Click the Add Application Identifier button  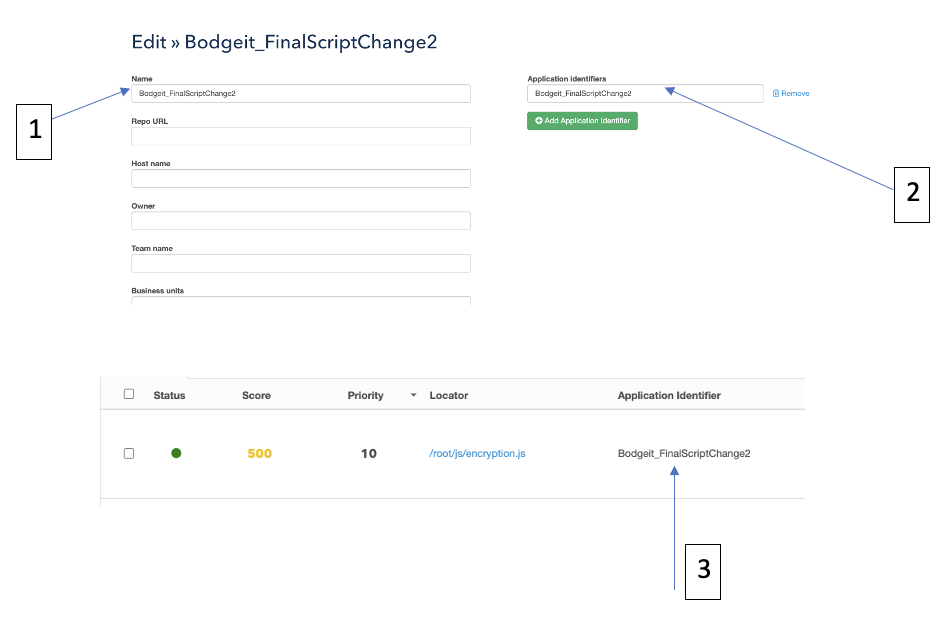coord(582,121)
